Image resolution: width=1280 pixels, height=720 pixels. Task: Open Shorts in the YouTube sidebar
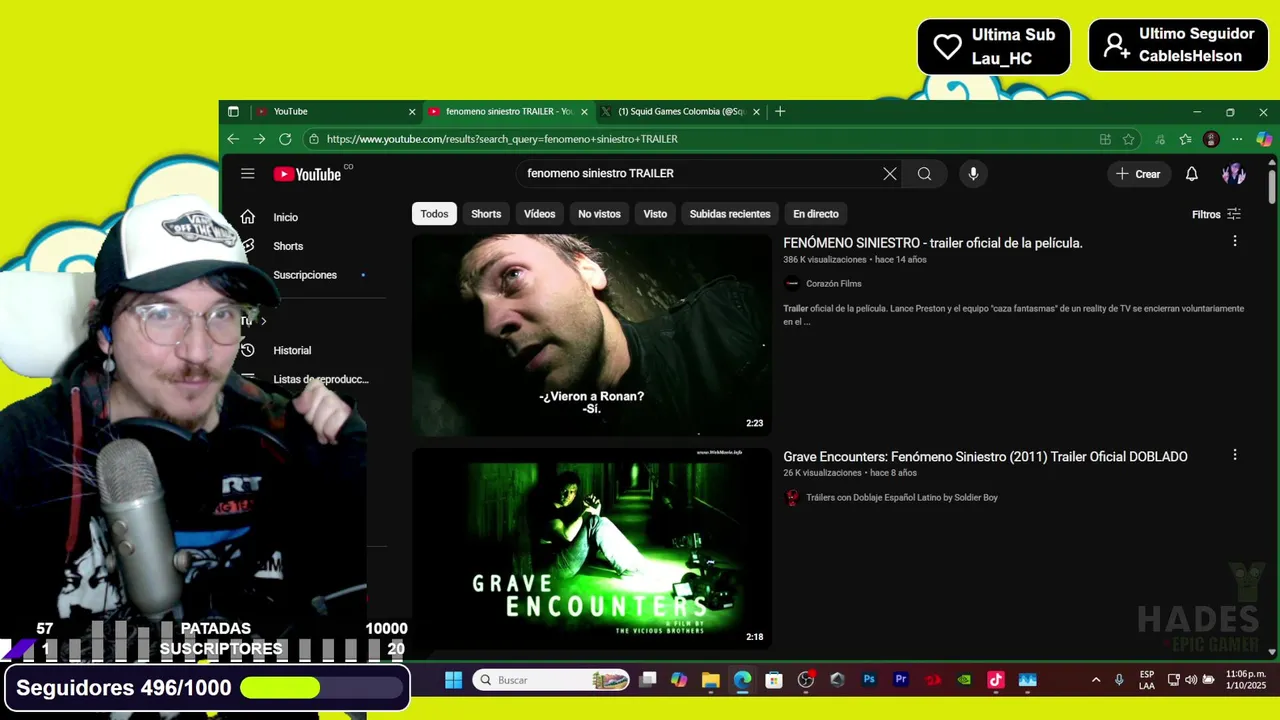tap(288, 246)
